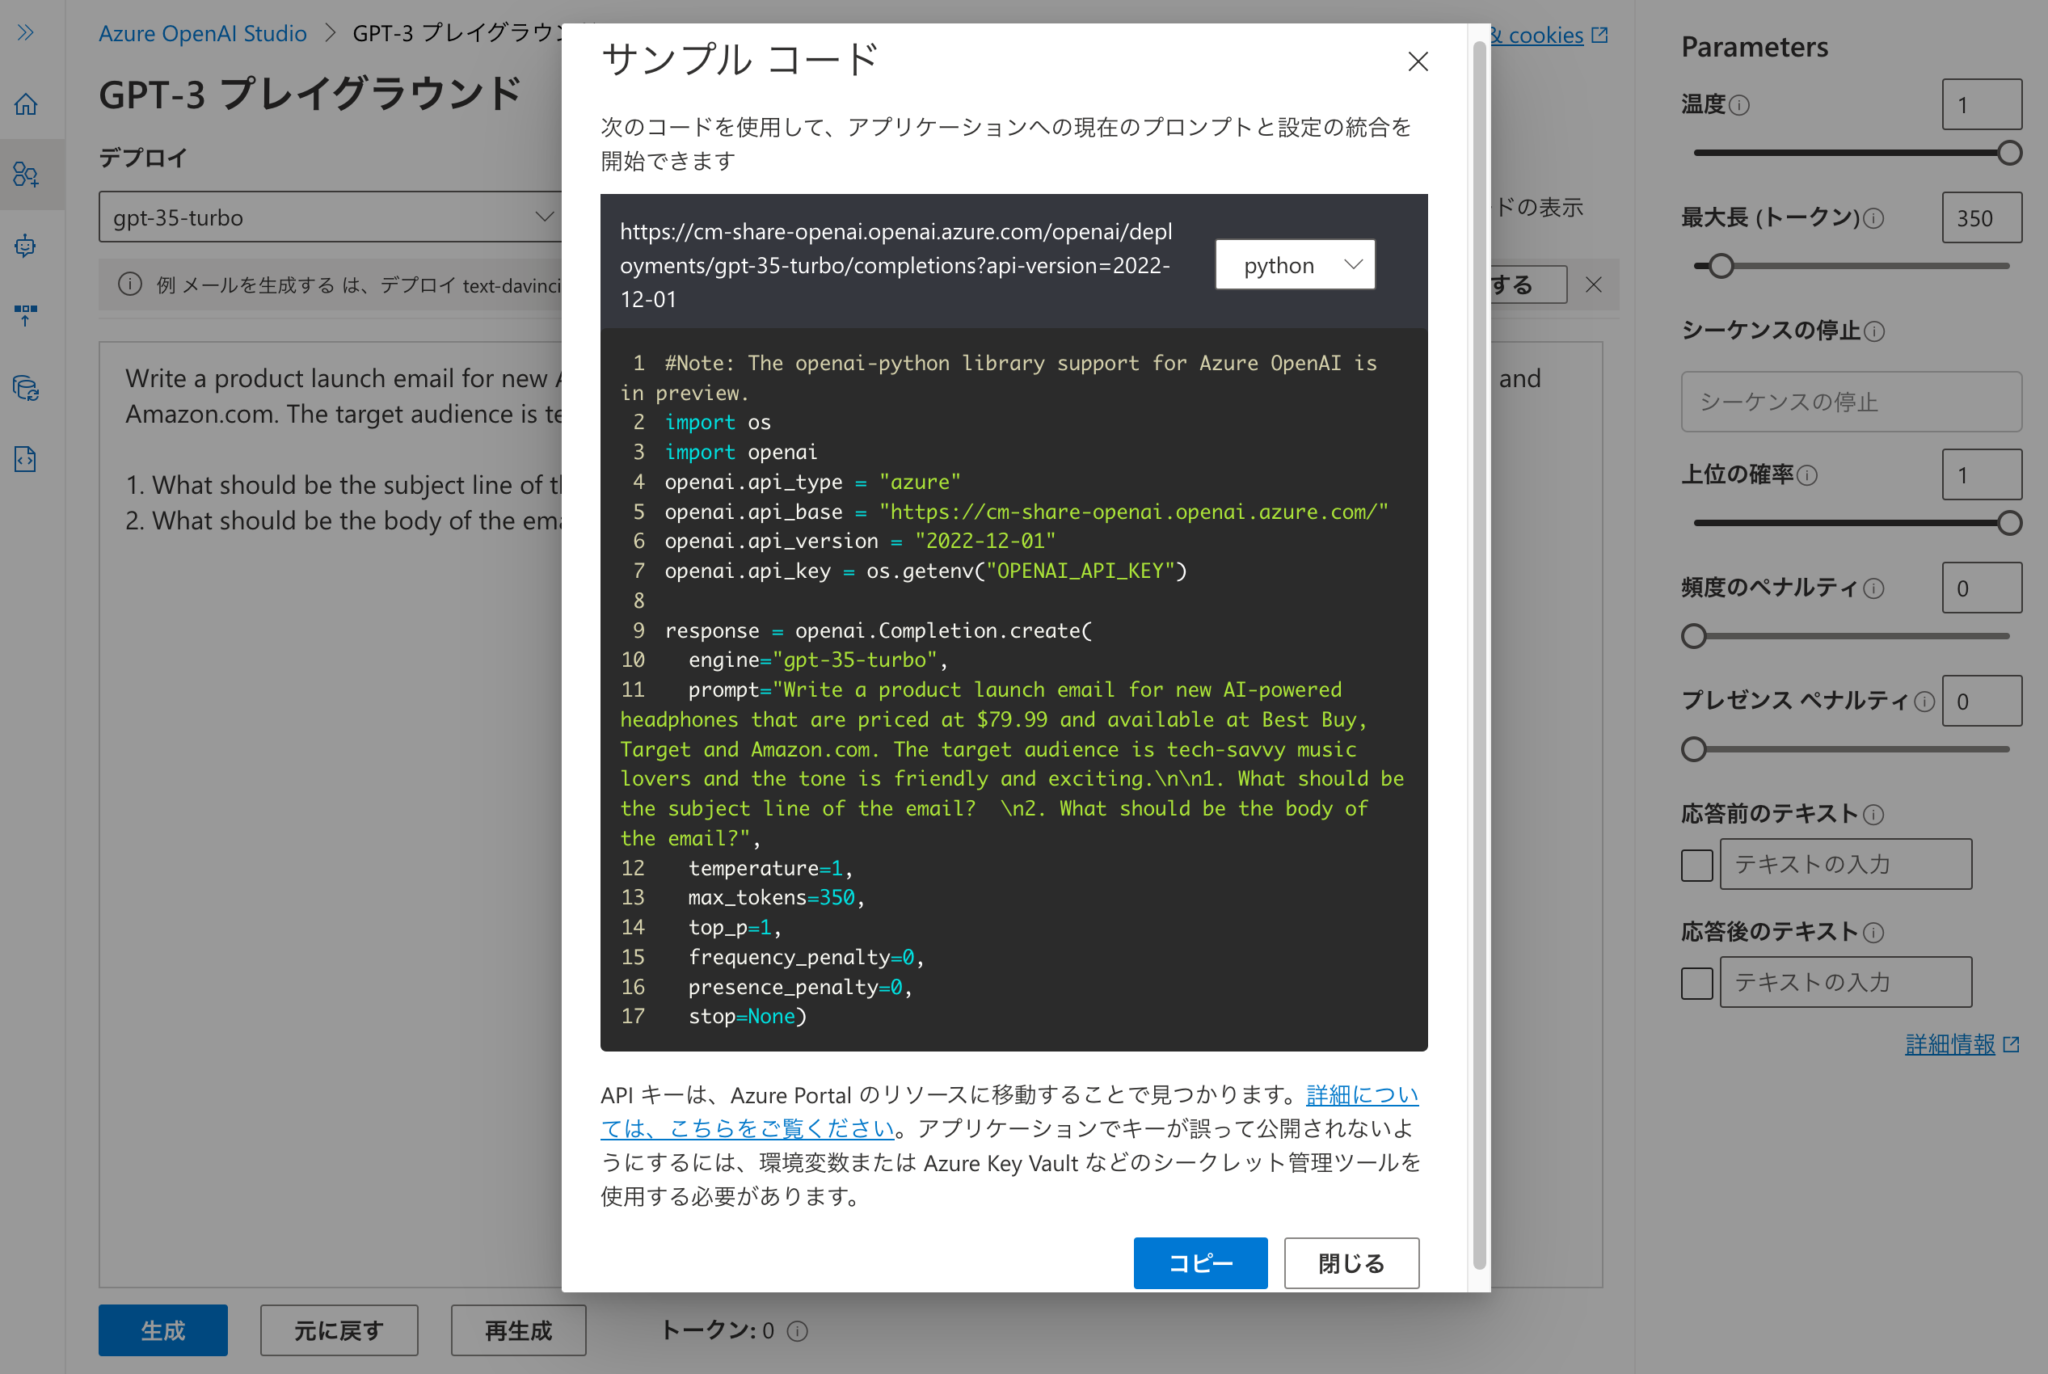Open the deployments sidebar icon
This screenshot has width=2048, height=1374.
pos(26,316)
